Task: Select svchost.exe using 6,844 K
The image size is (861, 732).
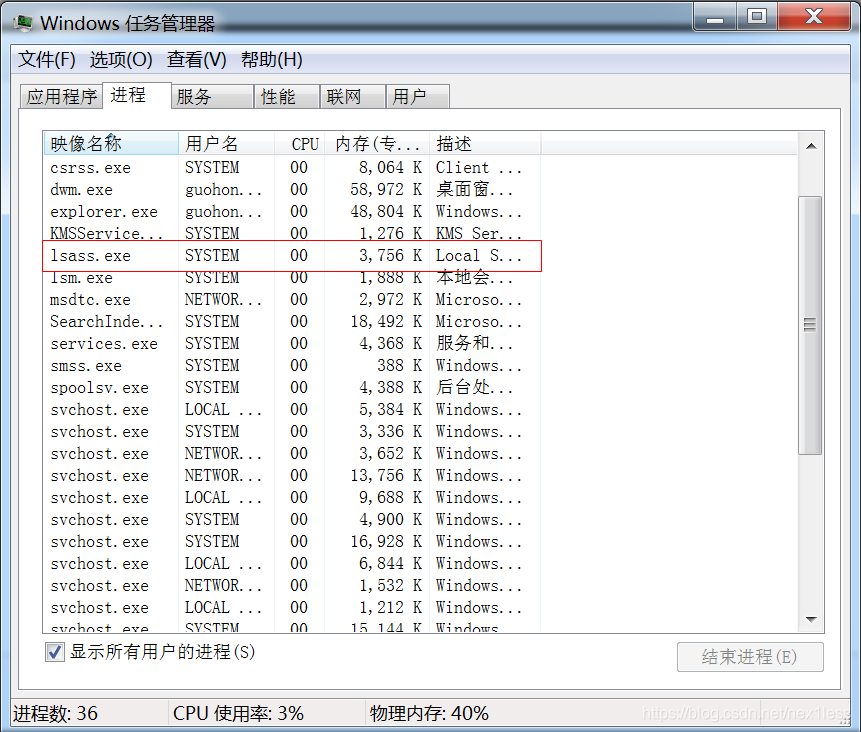Action: [x=292, y=563]
